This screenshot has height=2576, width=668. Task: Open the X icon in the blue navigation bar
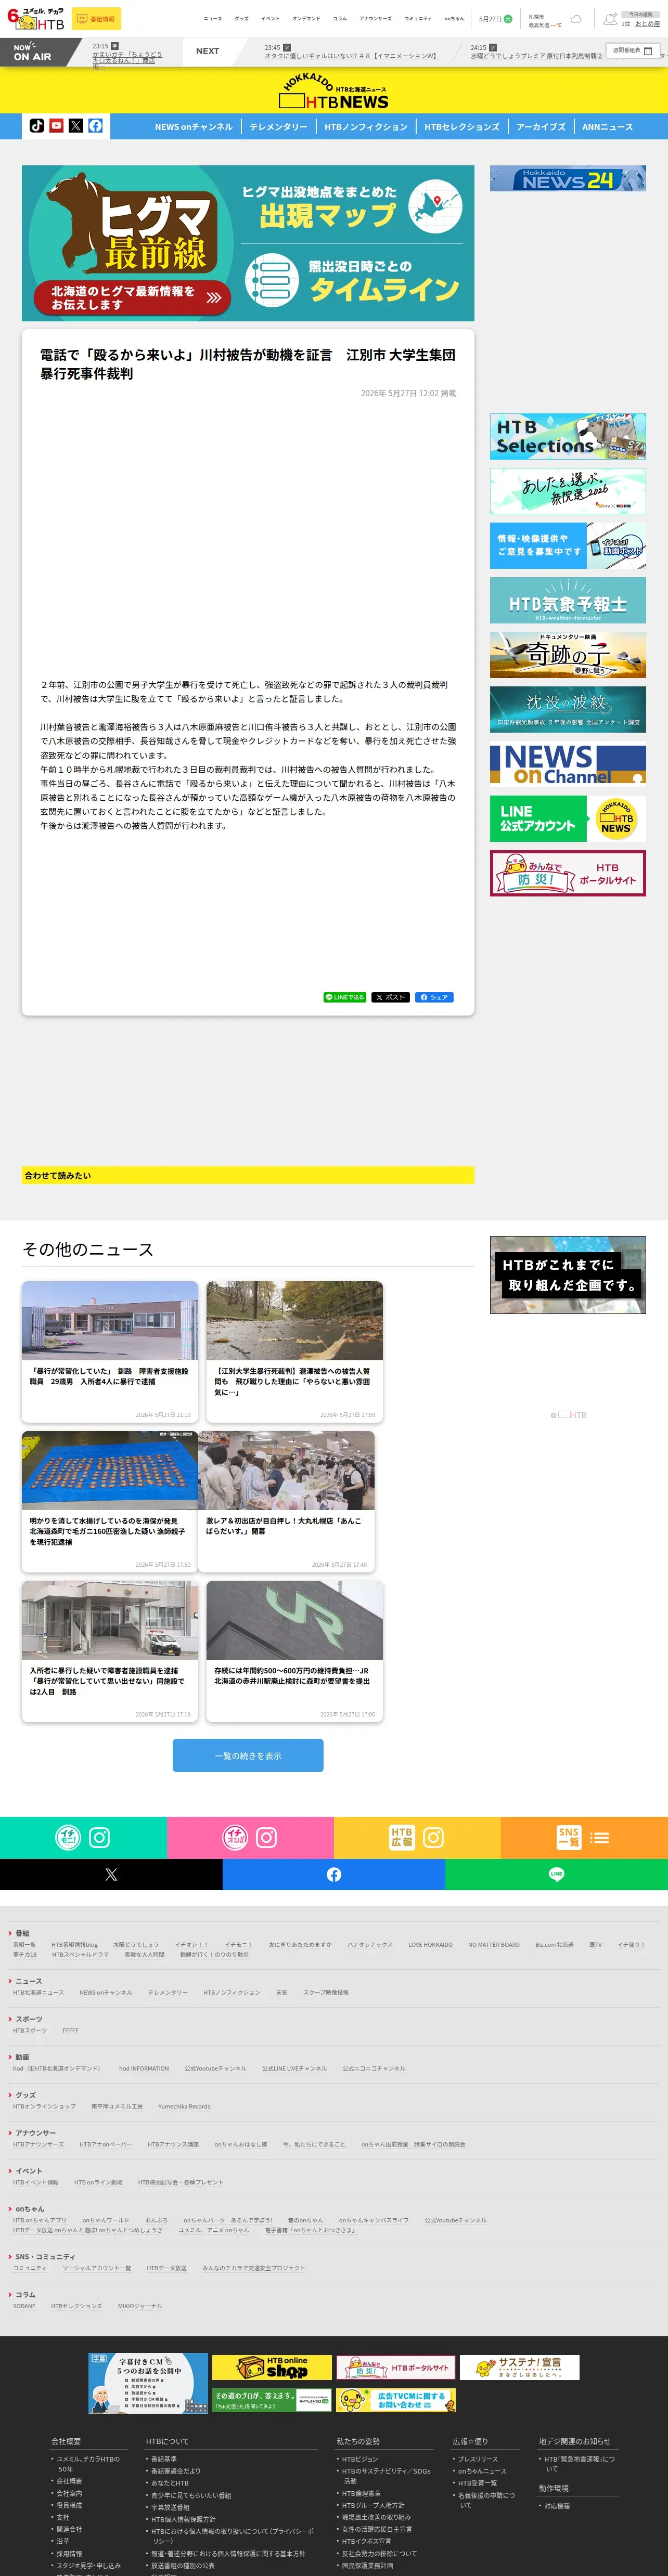click(x=75, y=126)
